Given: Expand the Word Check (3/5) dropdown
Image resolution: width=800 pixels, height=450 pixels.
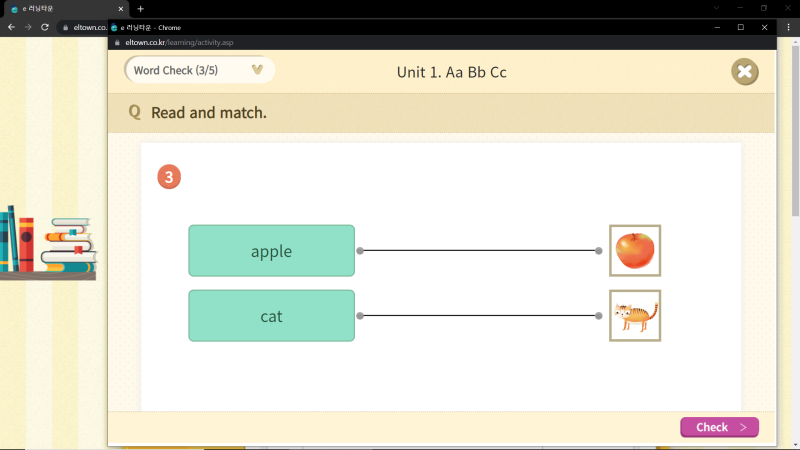Looking at the screenshot, I should point(258,70).
